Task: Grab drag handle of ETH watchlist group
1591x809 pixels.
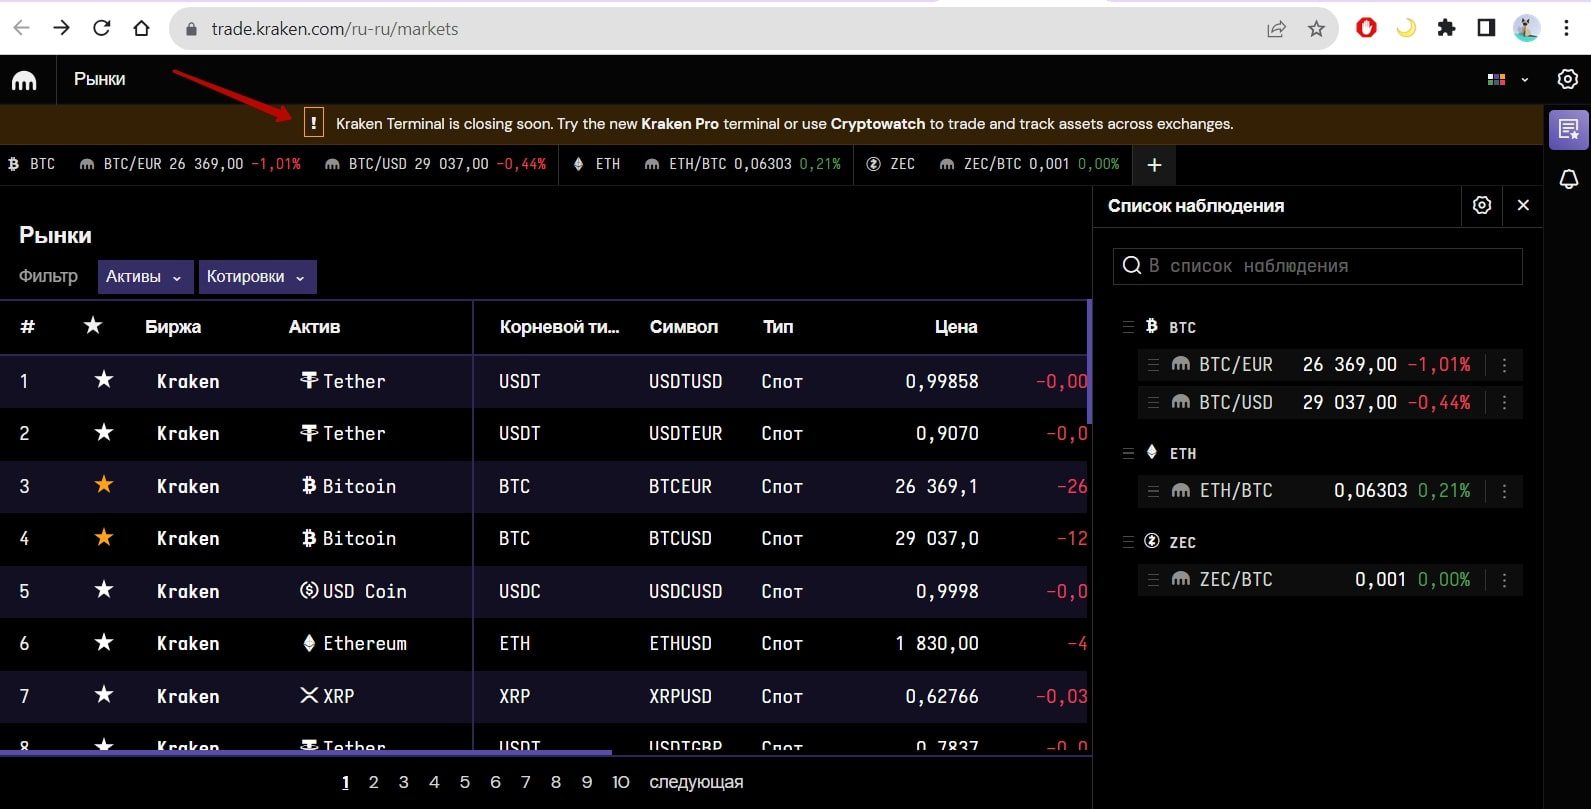Action: coord(1128,453)
